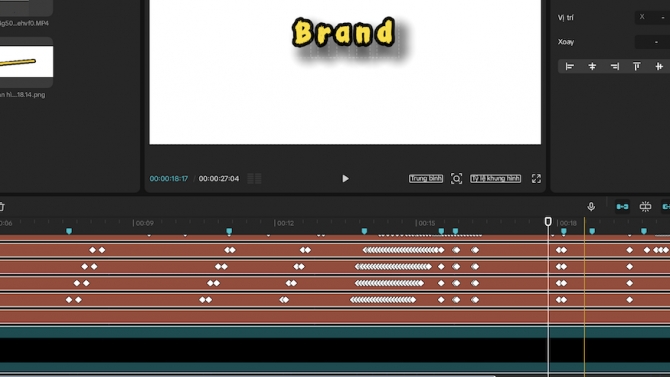This screenshot has width=670, height=377.
Task: Start voiceover with the microphone icon
Action: click(x=591, y=206)
